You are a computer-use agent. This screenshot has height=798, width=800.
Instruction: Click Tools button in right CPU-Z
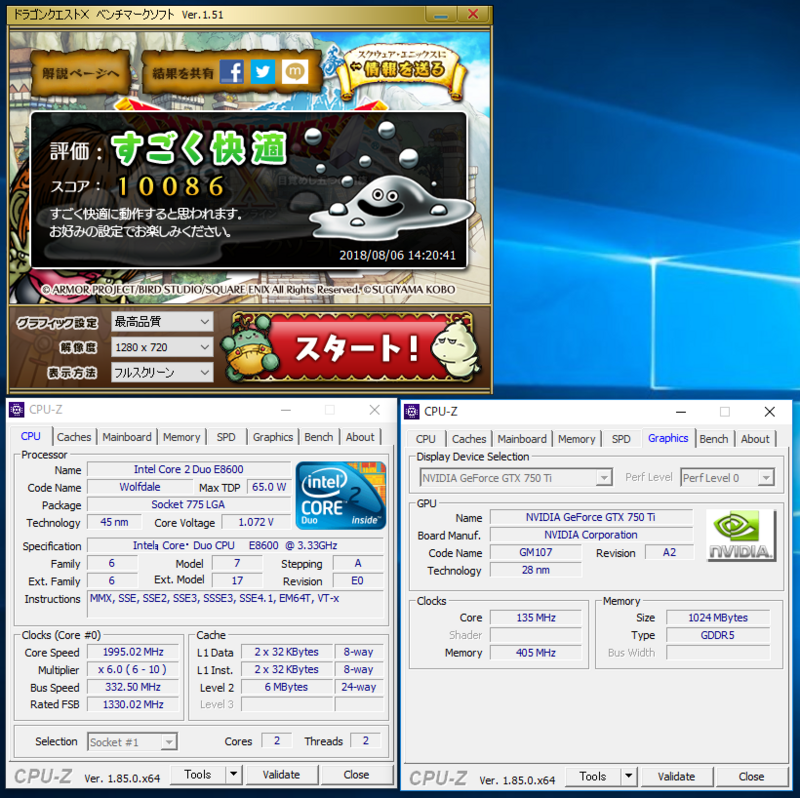click(x=593, y=777)
